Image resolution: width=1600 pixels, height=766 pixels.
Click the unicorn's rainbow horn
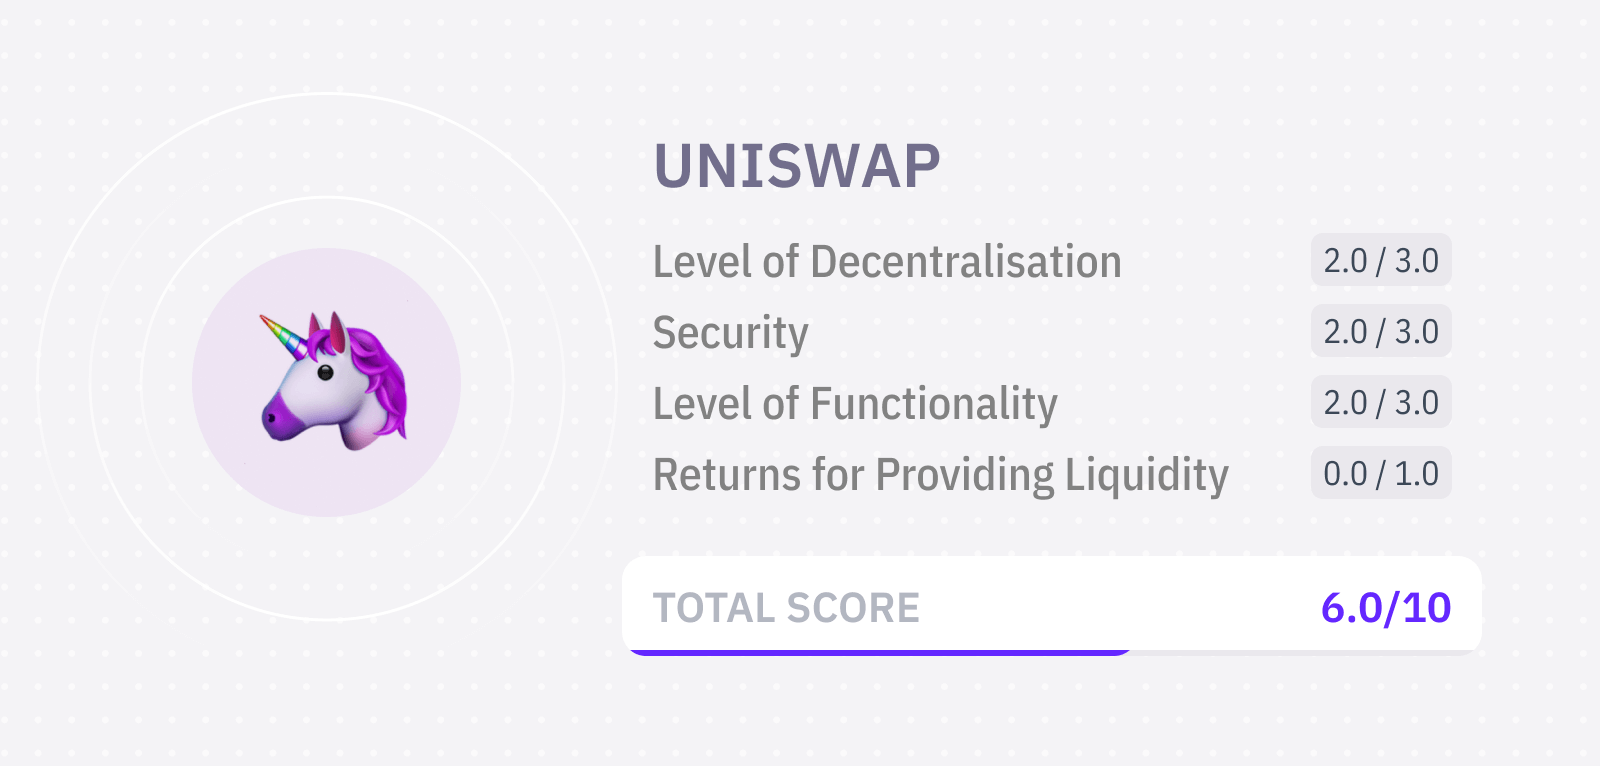(x=284, y=336)
